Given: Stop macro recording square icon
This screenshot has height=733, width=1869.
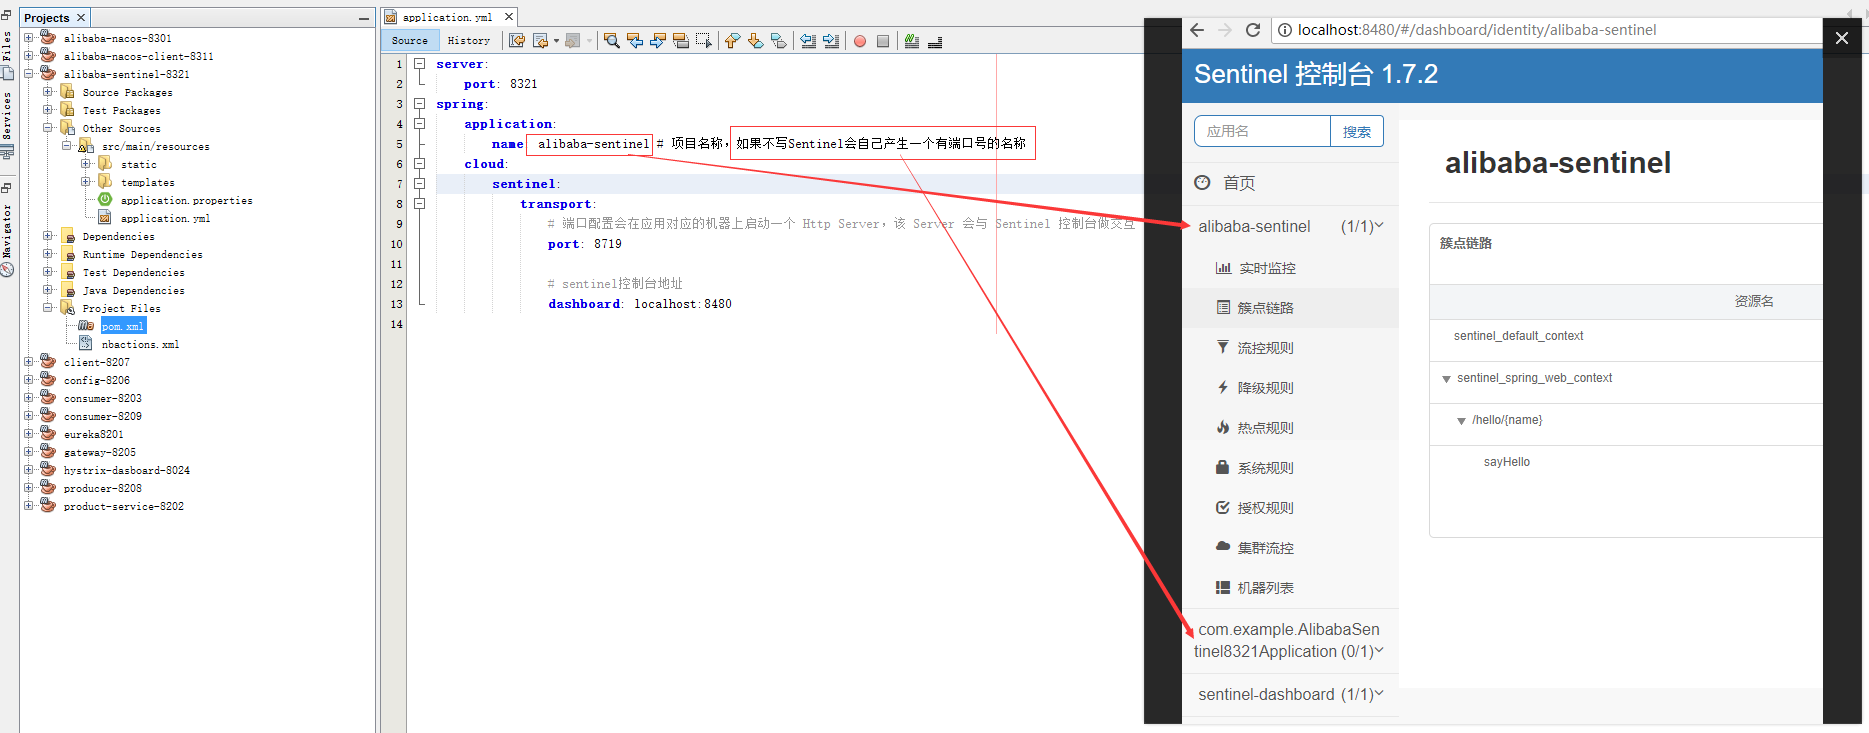Looking at the screenshot, I should pyautogui.click(x=883, y=41).
